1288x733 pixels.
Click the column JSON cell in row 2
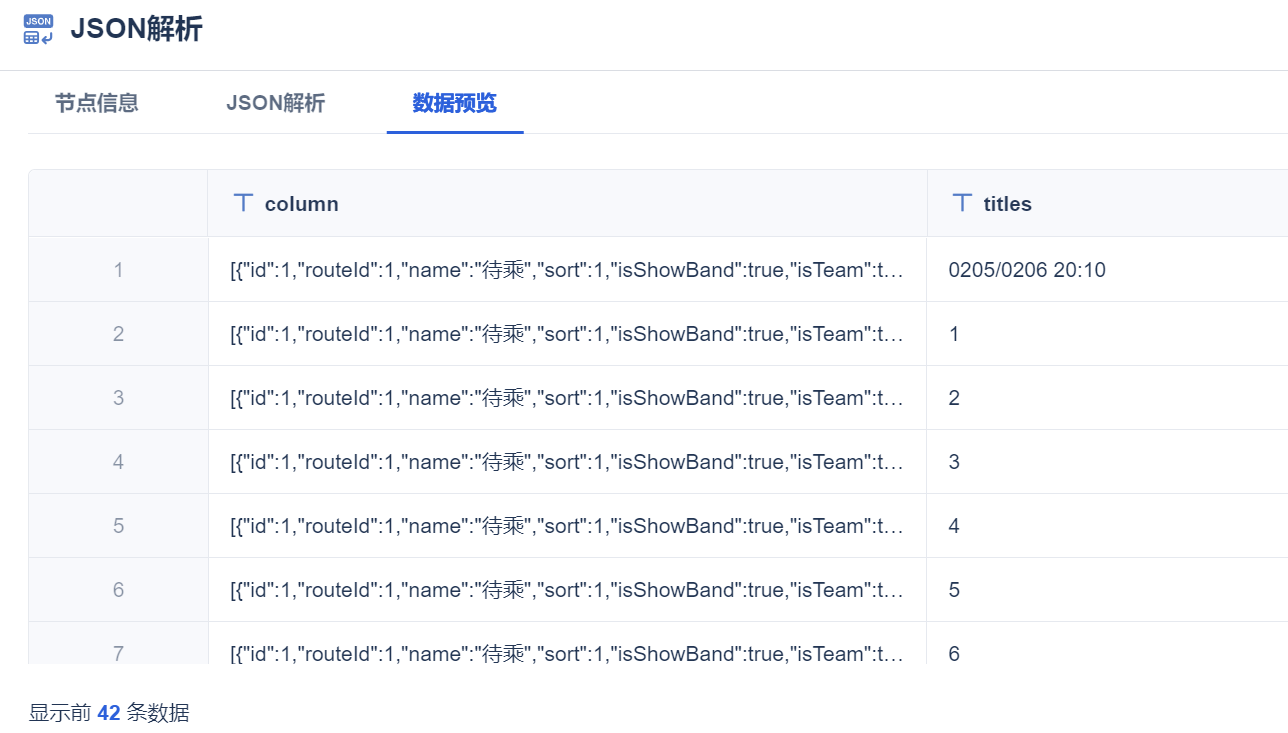pyautogui.click(x=567, y=334)
